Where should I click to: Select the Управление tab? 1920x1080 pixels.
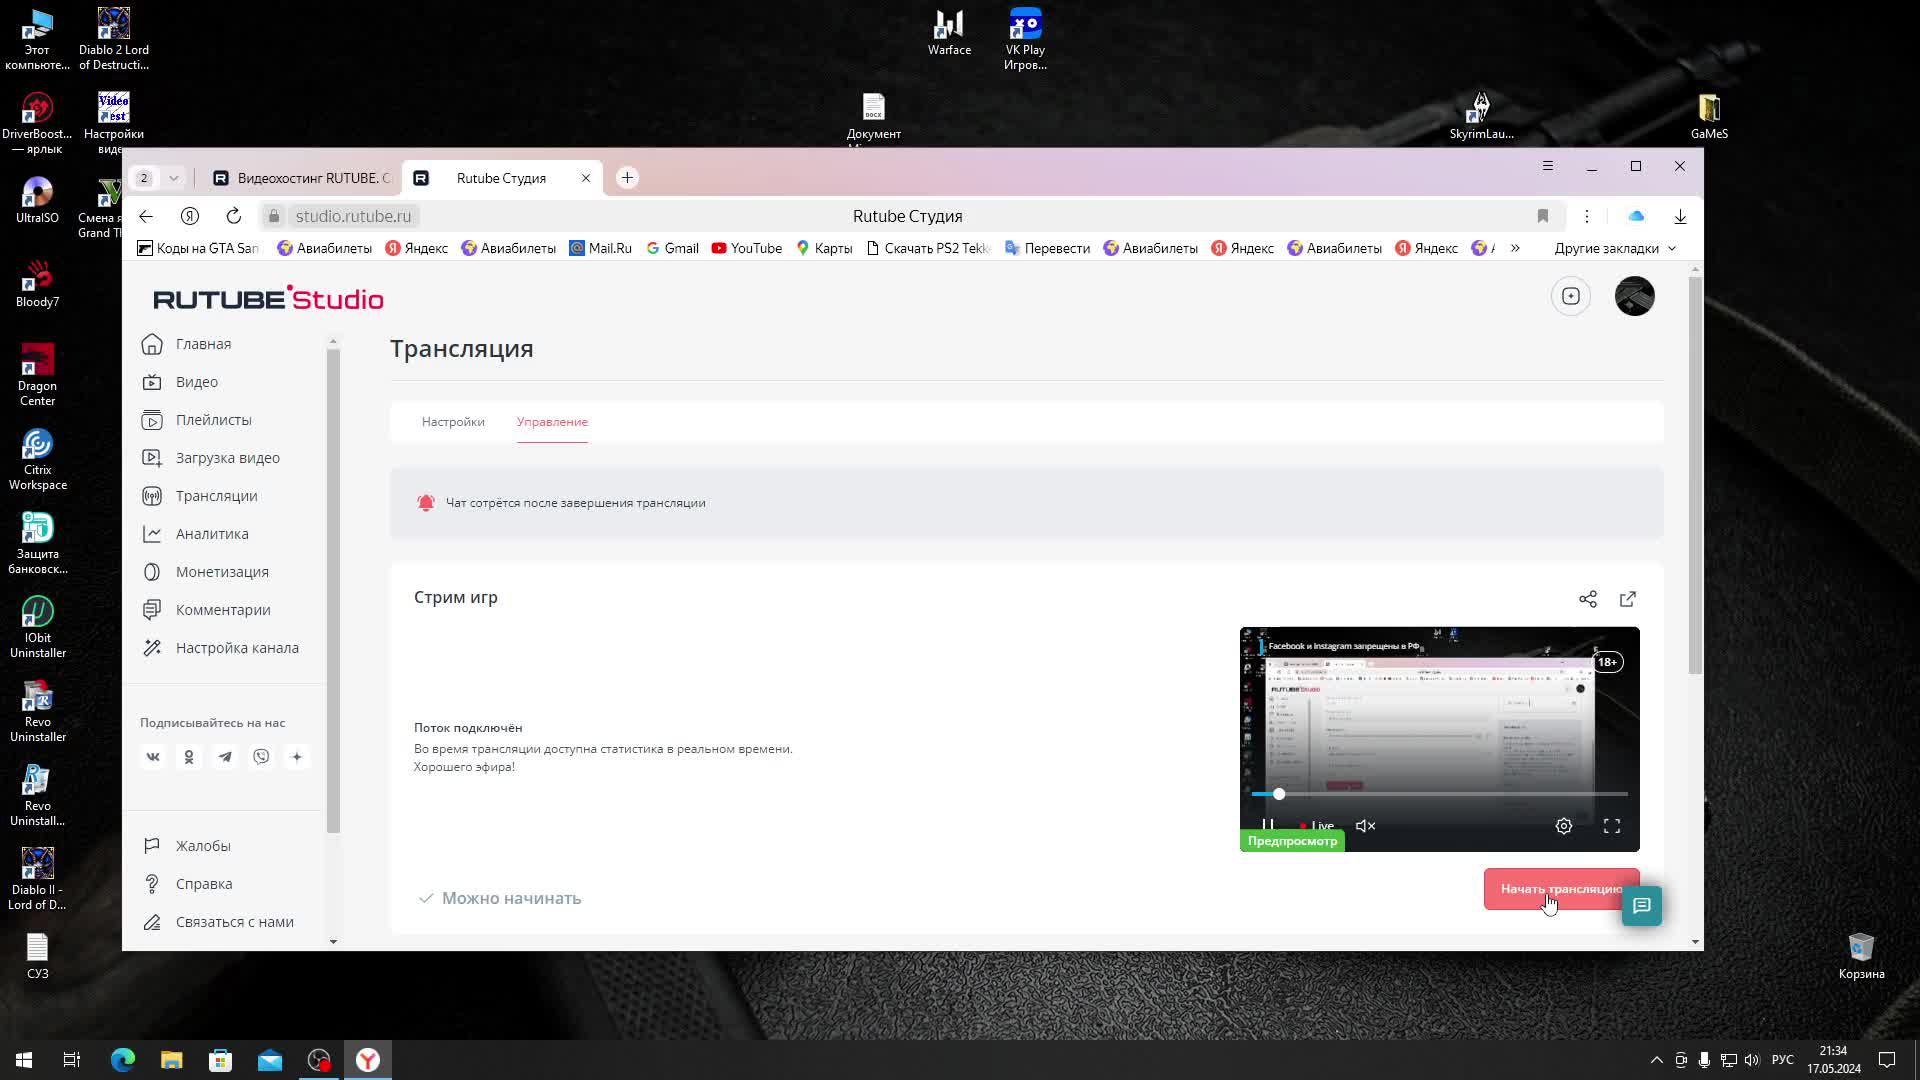[552, 422]
